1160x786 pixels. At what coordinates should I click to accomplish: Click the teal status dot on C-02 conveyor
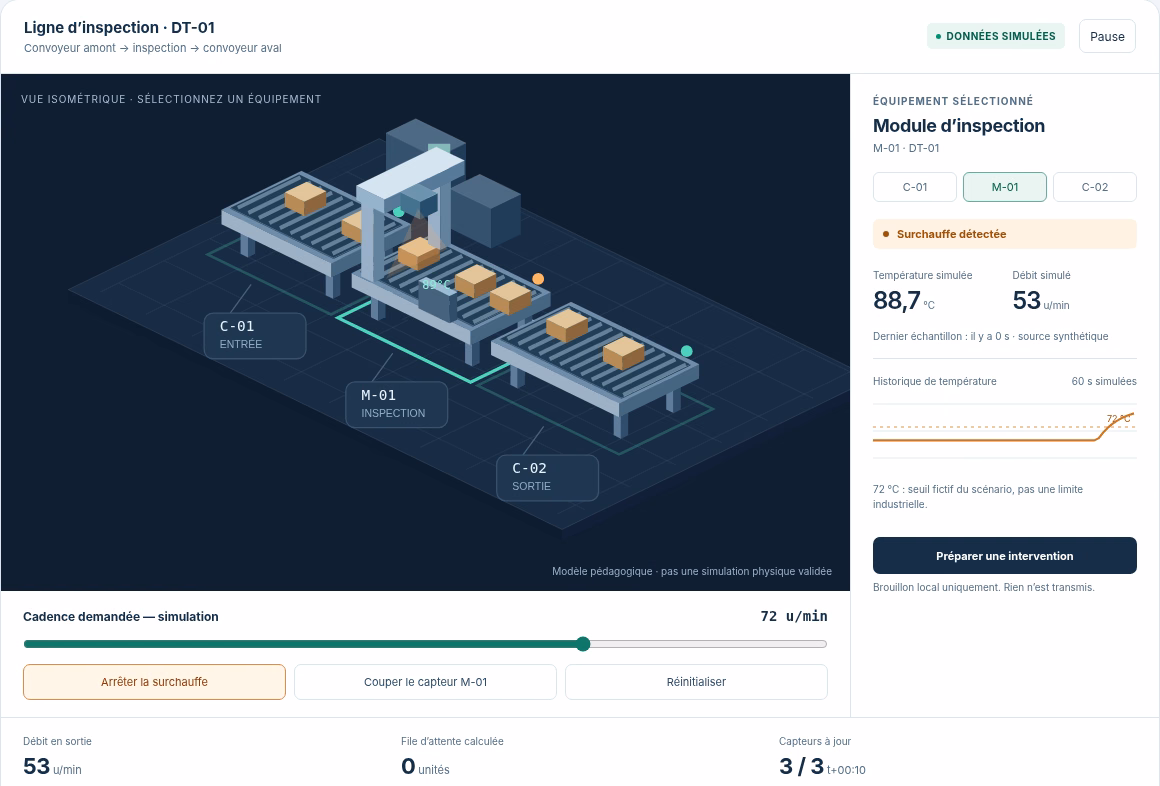point(687,351)
